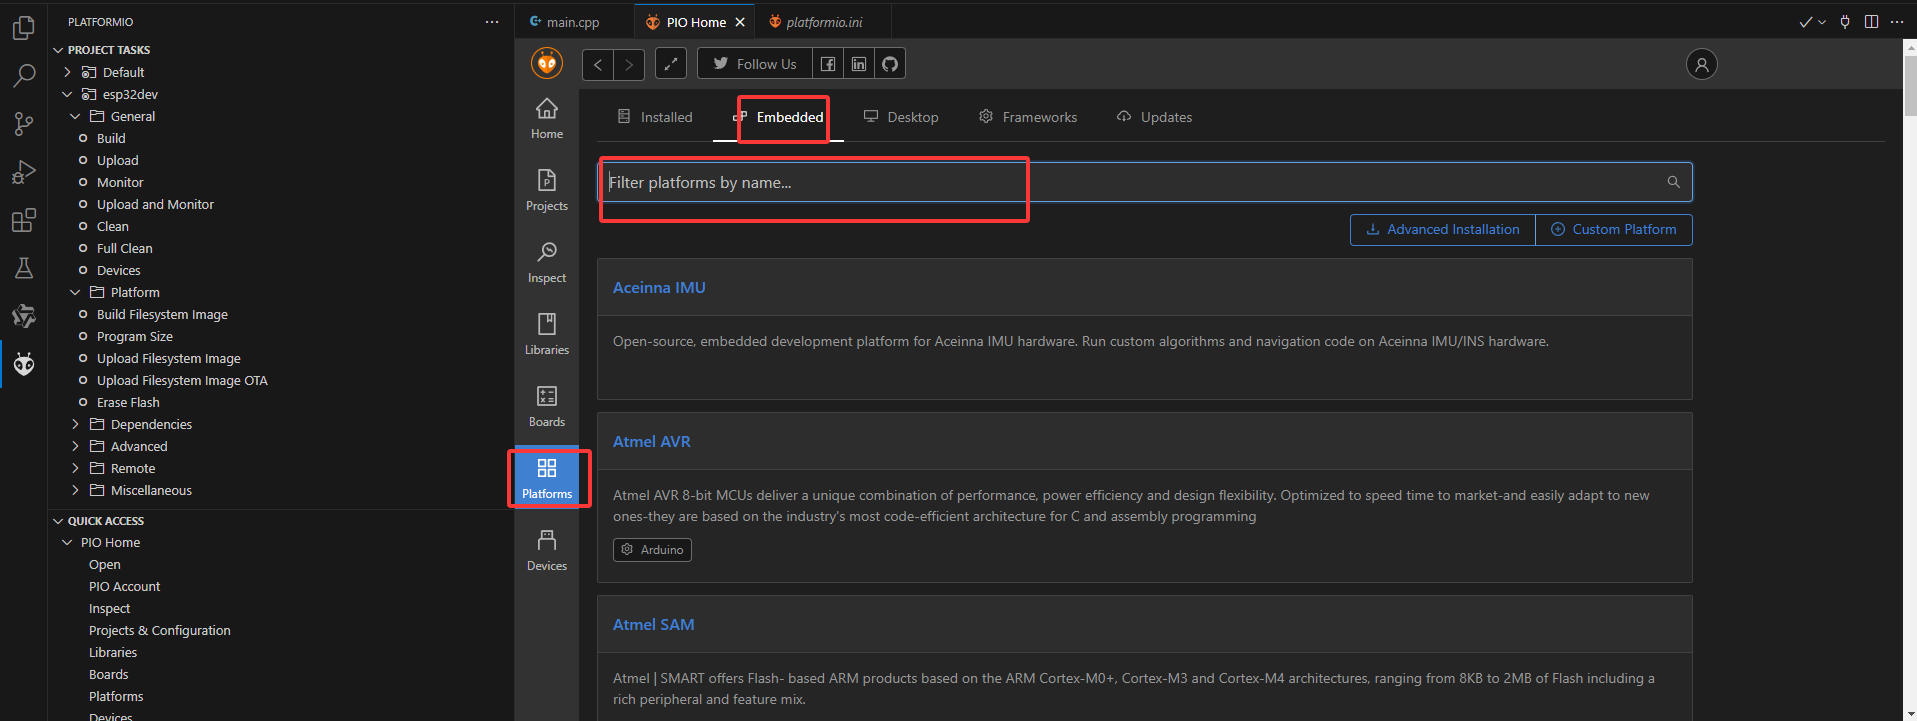Click the Arduino framework tag
Image resolution: width=1917 pixels, height=721 pixels.
click(x=652, y=550)
